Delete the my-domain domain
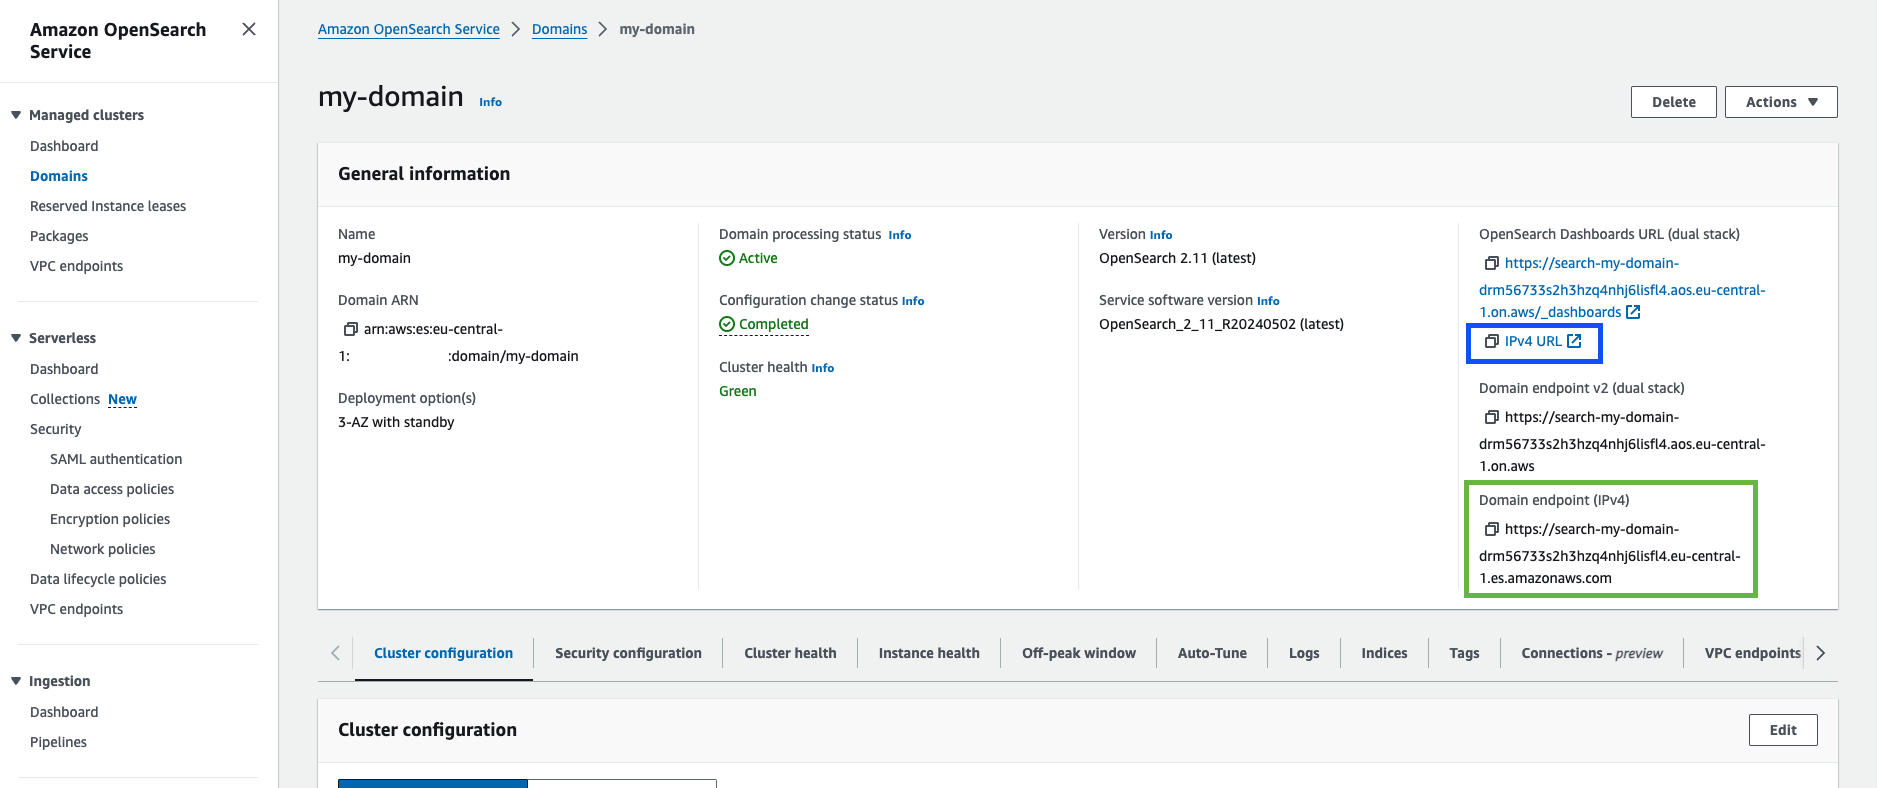Image resolution: width=1877 pixels, height=788 pixels. point(1674,102)
